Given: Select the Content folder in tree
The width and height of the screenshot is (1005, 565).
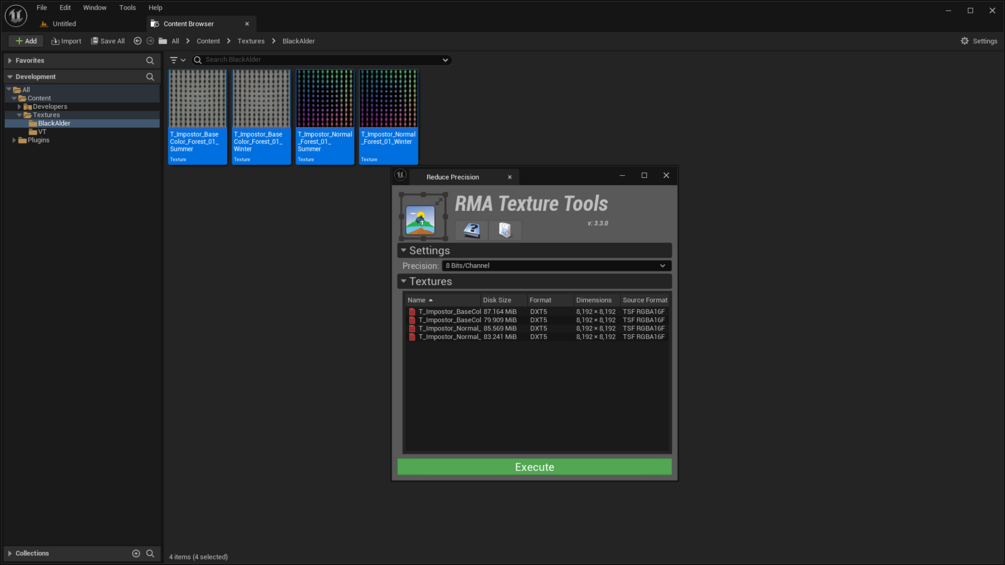Looking at the screenshot, I should (39, 98).
